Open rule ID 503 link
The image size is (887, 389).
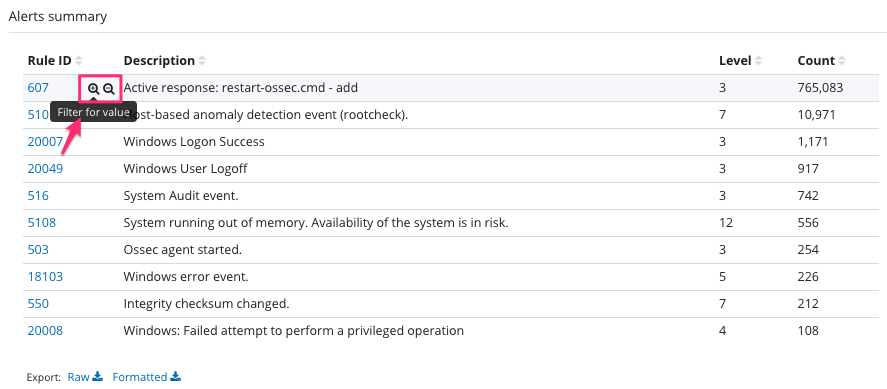38,249
